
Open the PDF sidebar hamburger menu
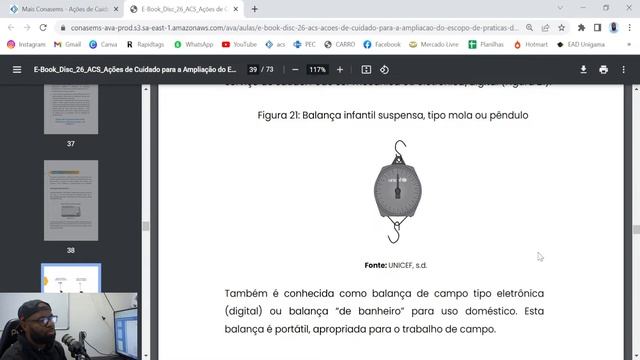coord(17,70)
